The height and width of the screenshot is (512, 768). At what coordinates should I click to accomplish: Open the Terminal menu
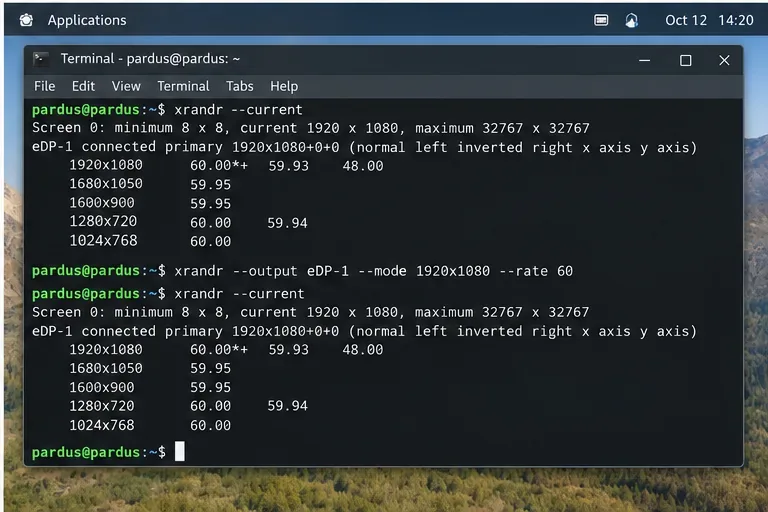[x=183, y=86]
